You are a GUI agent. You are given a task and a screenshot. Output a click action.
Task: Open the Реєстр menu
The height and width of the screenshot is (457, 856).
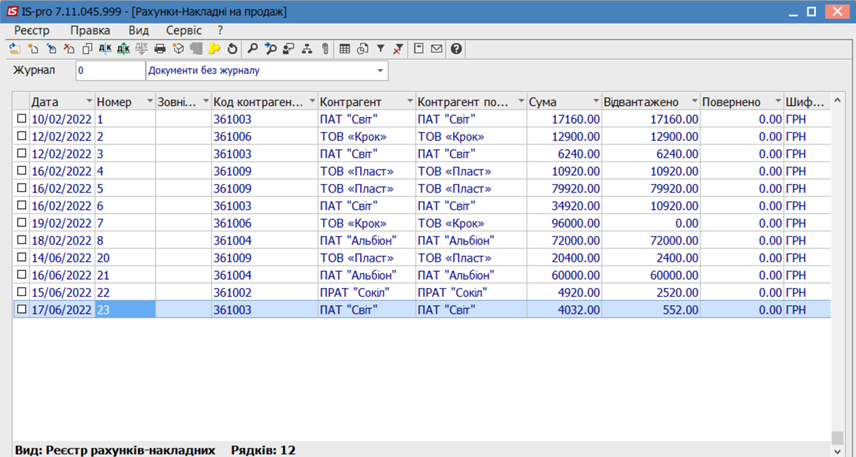pos(32,31)
